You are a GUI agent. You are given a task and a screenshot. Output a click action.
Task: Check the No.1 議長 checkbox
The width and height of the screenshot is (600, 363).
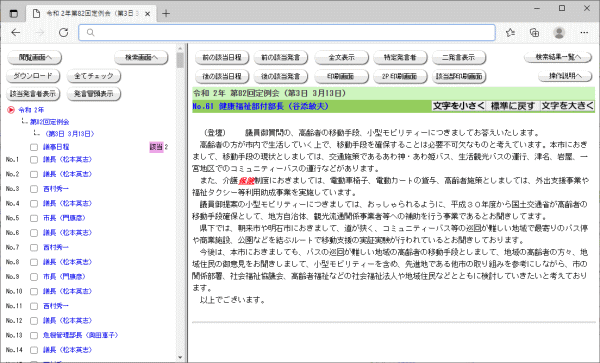click(x=34, y=160)
